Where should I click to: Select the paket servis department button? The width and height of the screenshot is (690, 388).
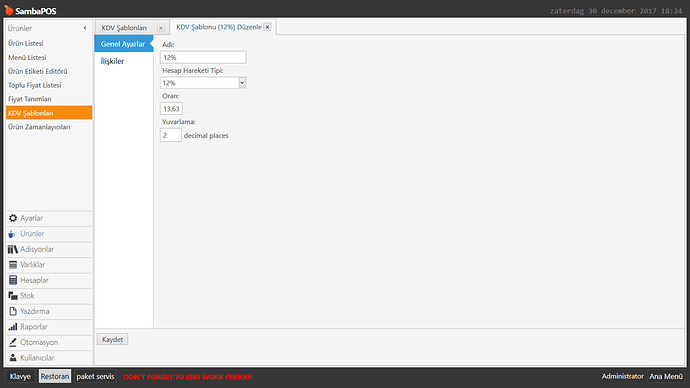(95, 377)
